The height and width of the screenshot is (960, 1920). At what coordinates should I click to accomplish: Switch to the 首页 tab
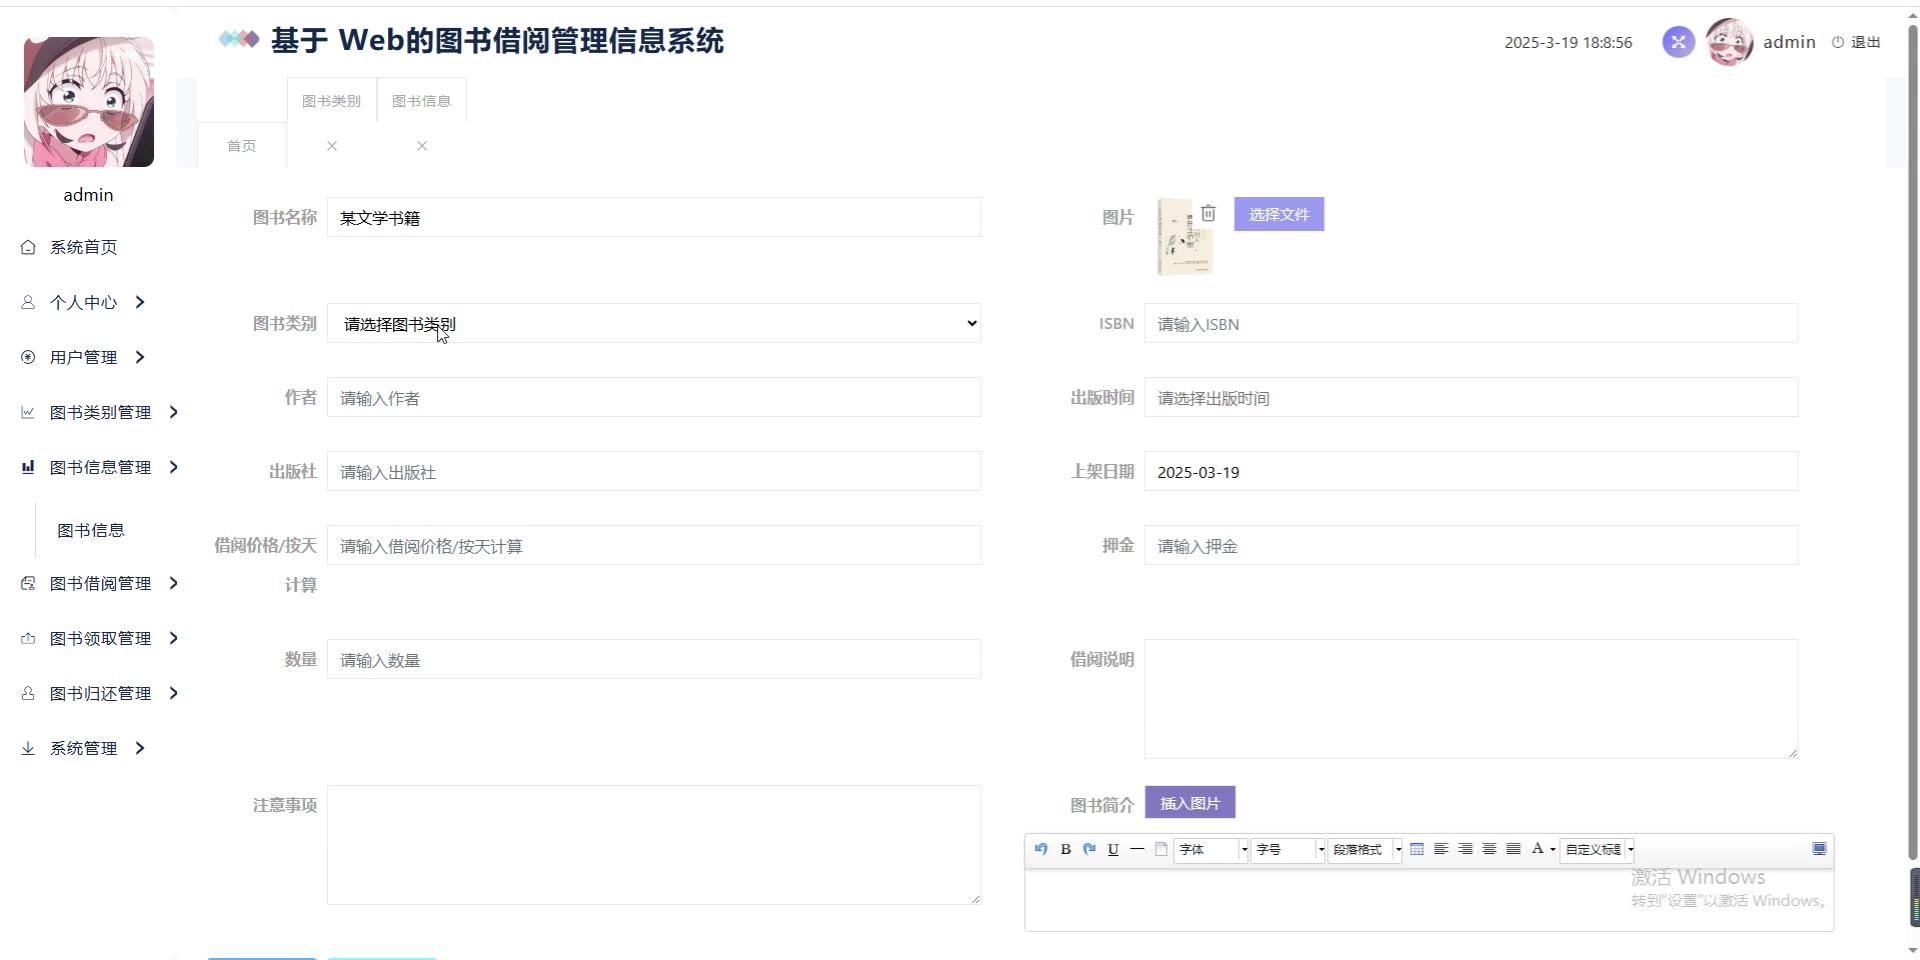click(242, 146)
